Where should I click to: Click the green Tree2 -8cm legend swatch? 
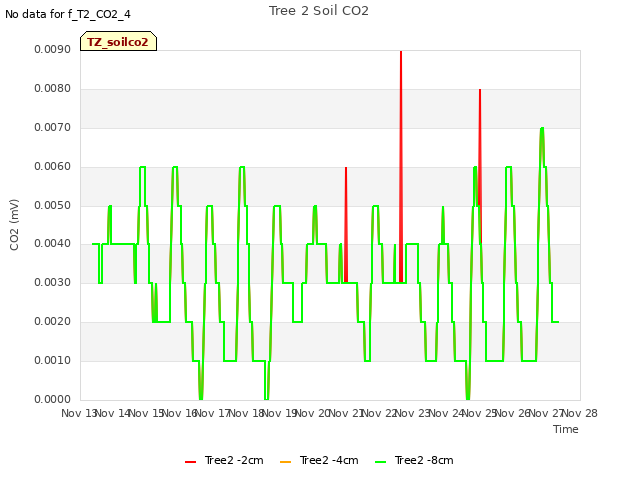coord(380,462)
